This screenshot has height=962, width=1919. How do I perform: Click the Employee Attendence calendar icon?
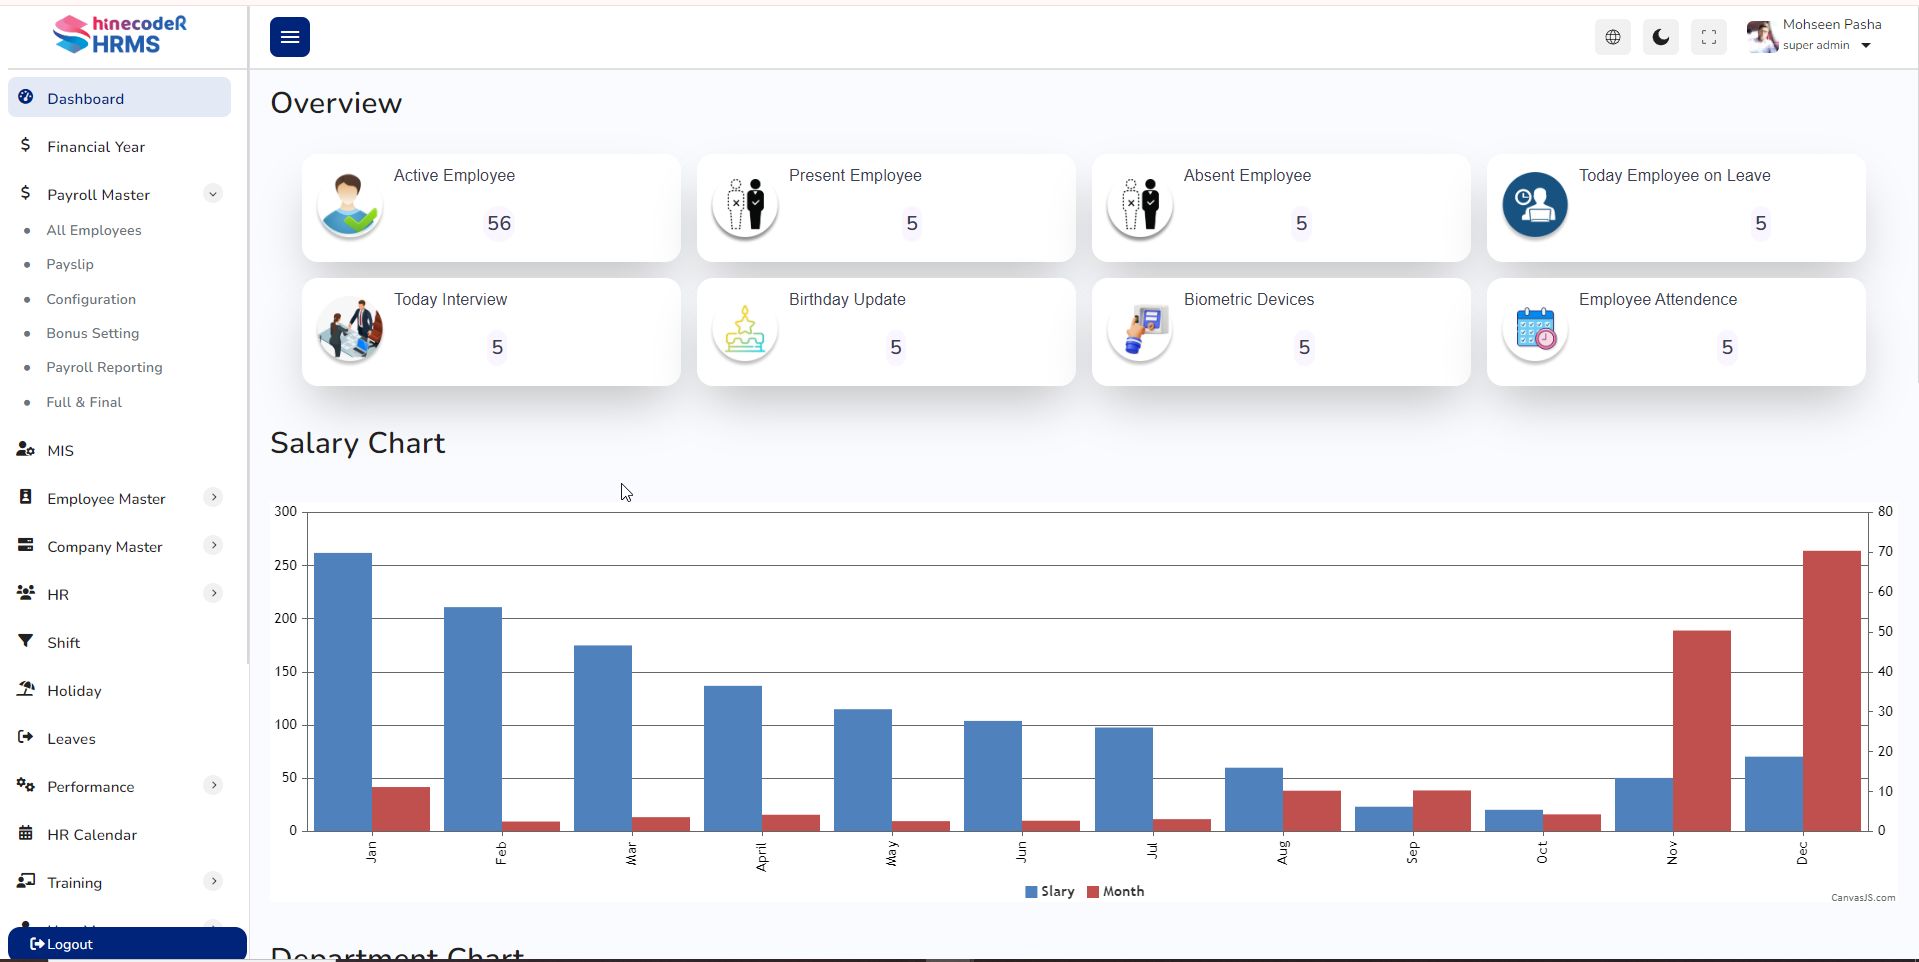[1535, 329]
